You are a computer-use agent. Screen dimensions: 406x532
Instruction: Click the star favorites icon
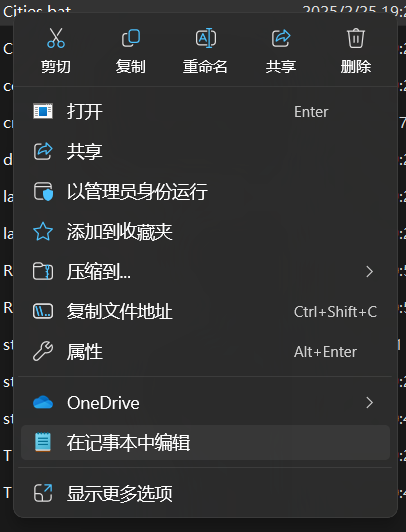tap(43, 231)
